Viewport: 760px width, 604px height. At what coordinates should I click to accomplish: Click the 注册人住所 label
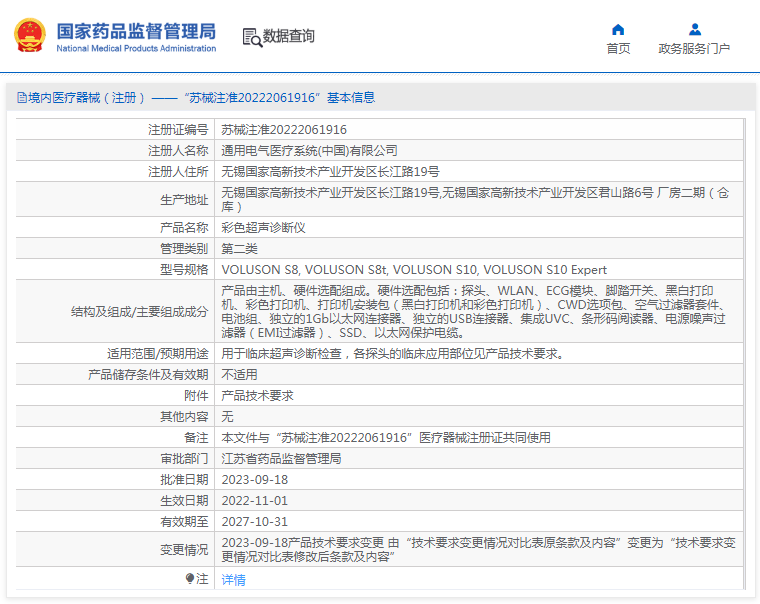pyautogui.click(x=178, y=172)
